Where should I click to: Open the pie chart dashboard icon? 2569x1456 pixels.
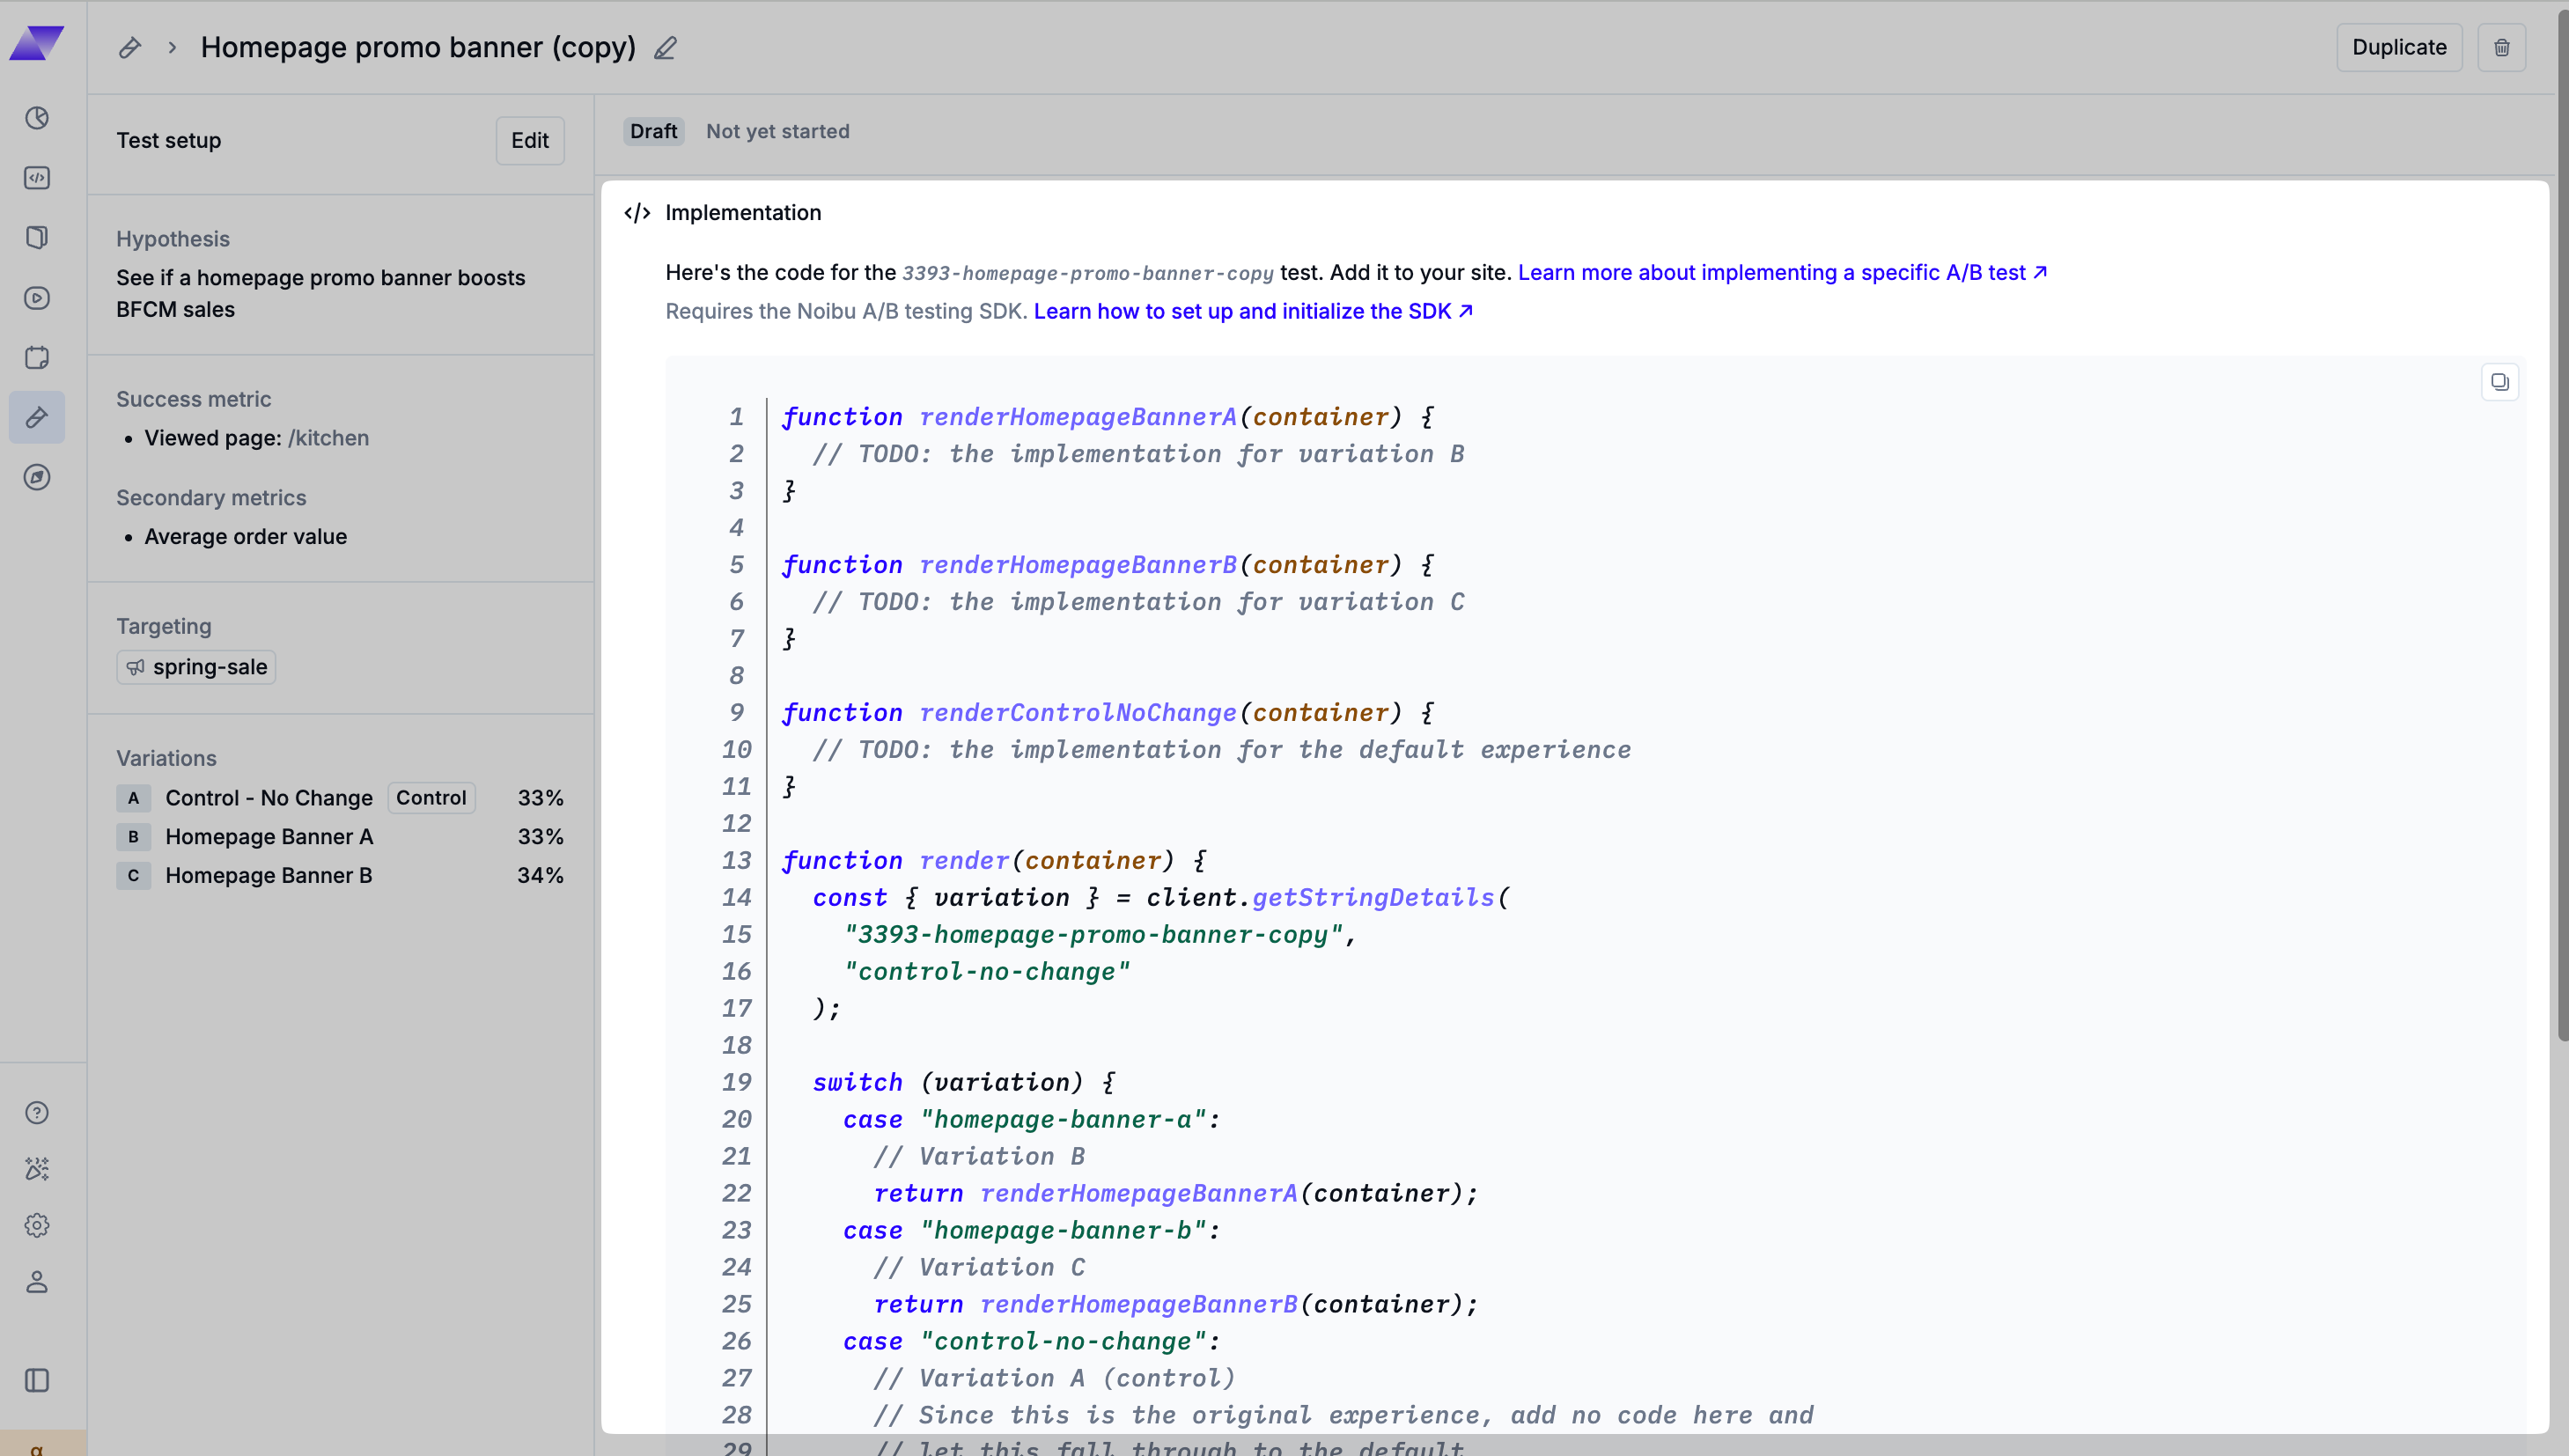tap(37, 118)
